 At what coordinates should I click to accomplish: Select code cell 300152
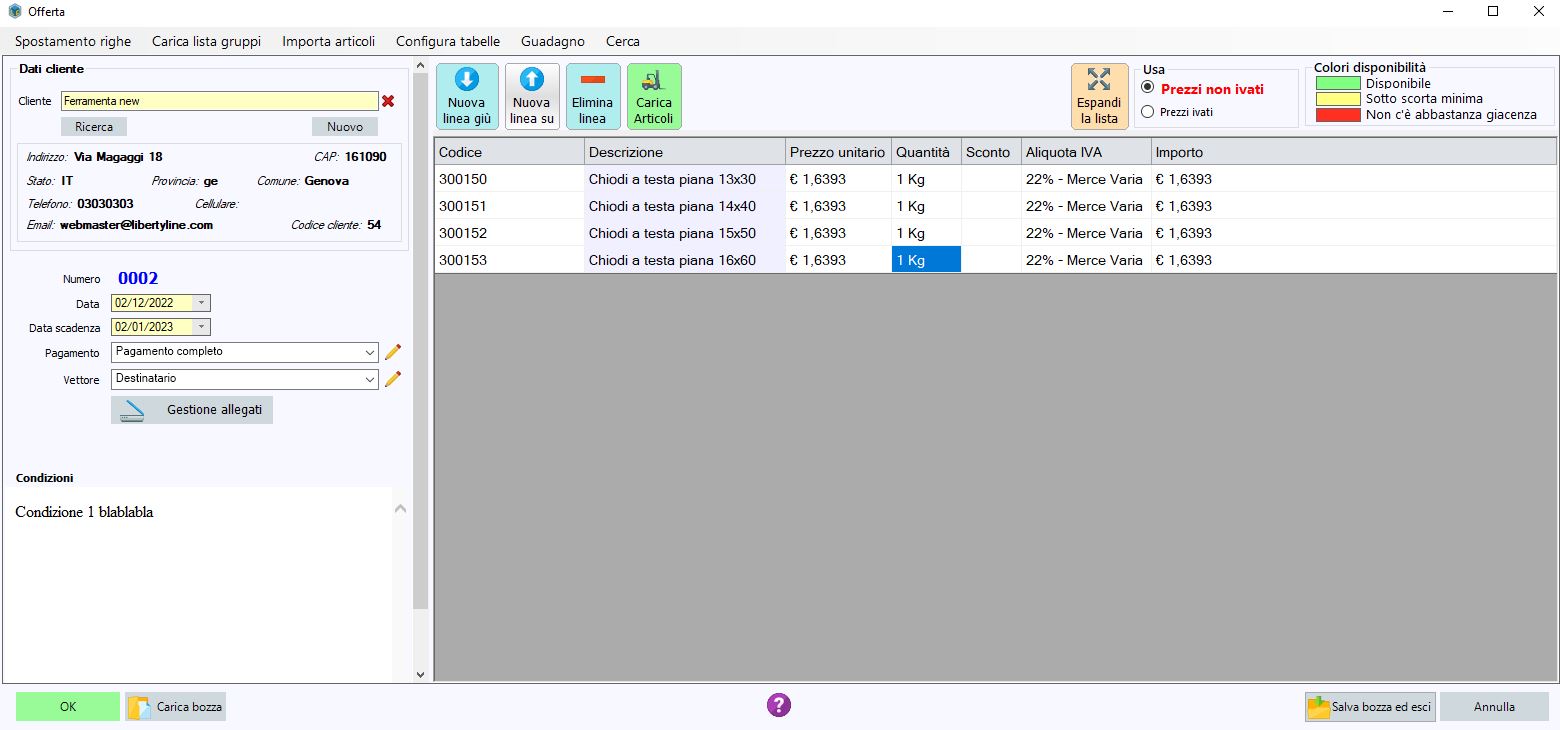(509, 233)
